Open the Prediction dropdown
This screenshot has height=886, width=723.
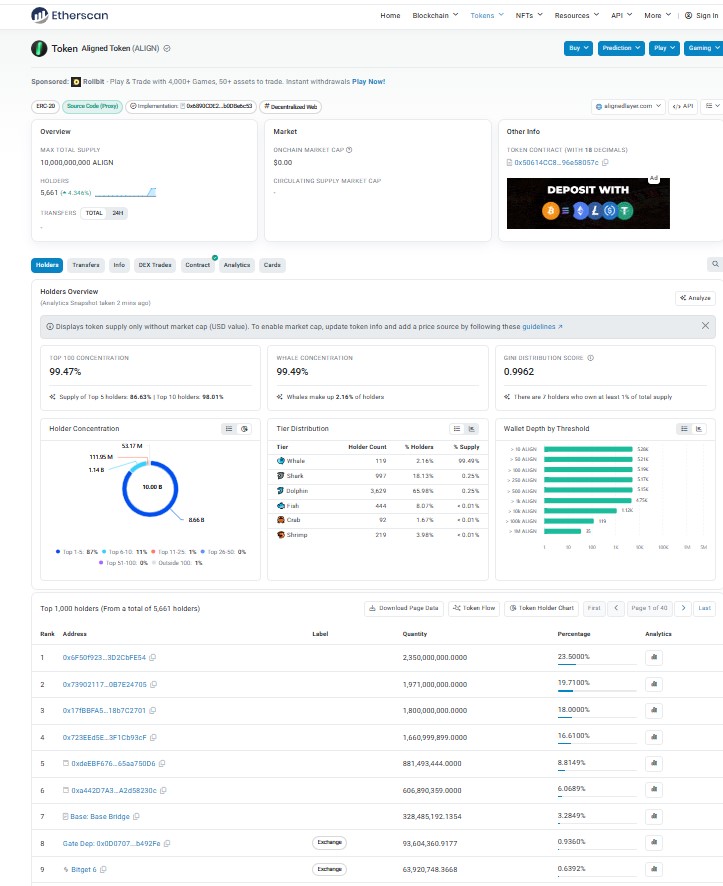pos(621,48)
